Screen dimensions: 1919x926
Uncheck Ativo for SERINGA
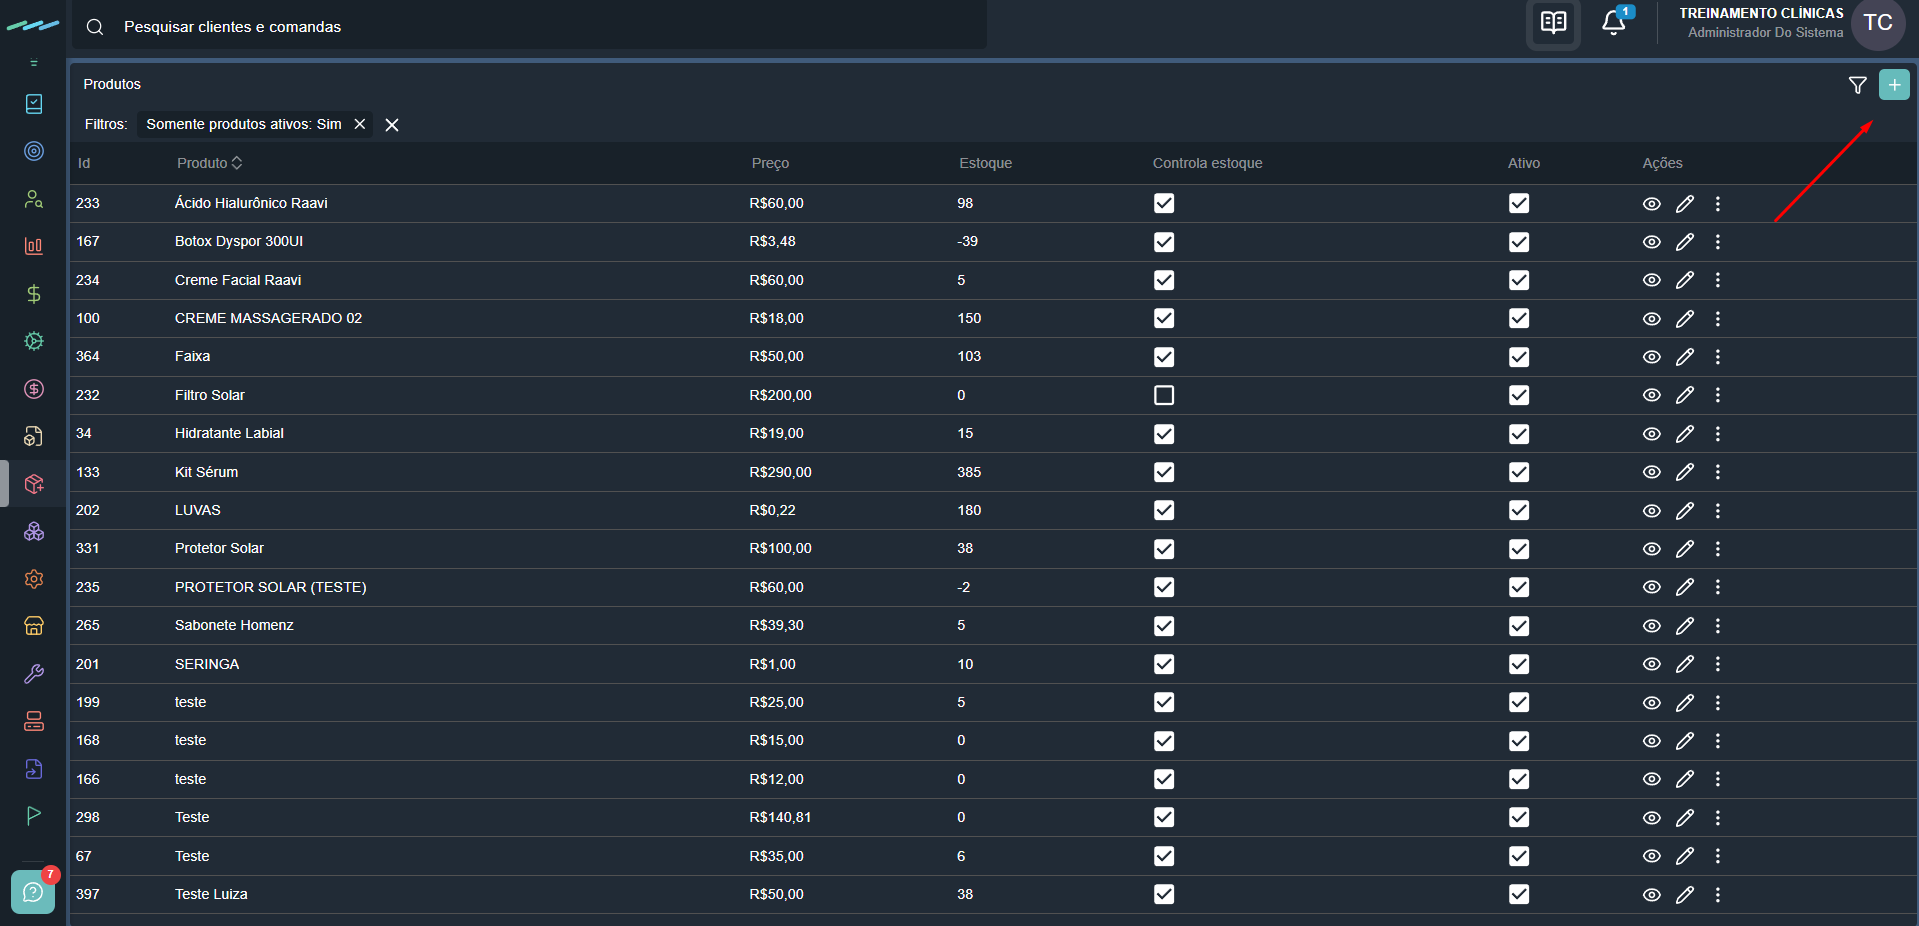[x=1519, y=664]
